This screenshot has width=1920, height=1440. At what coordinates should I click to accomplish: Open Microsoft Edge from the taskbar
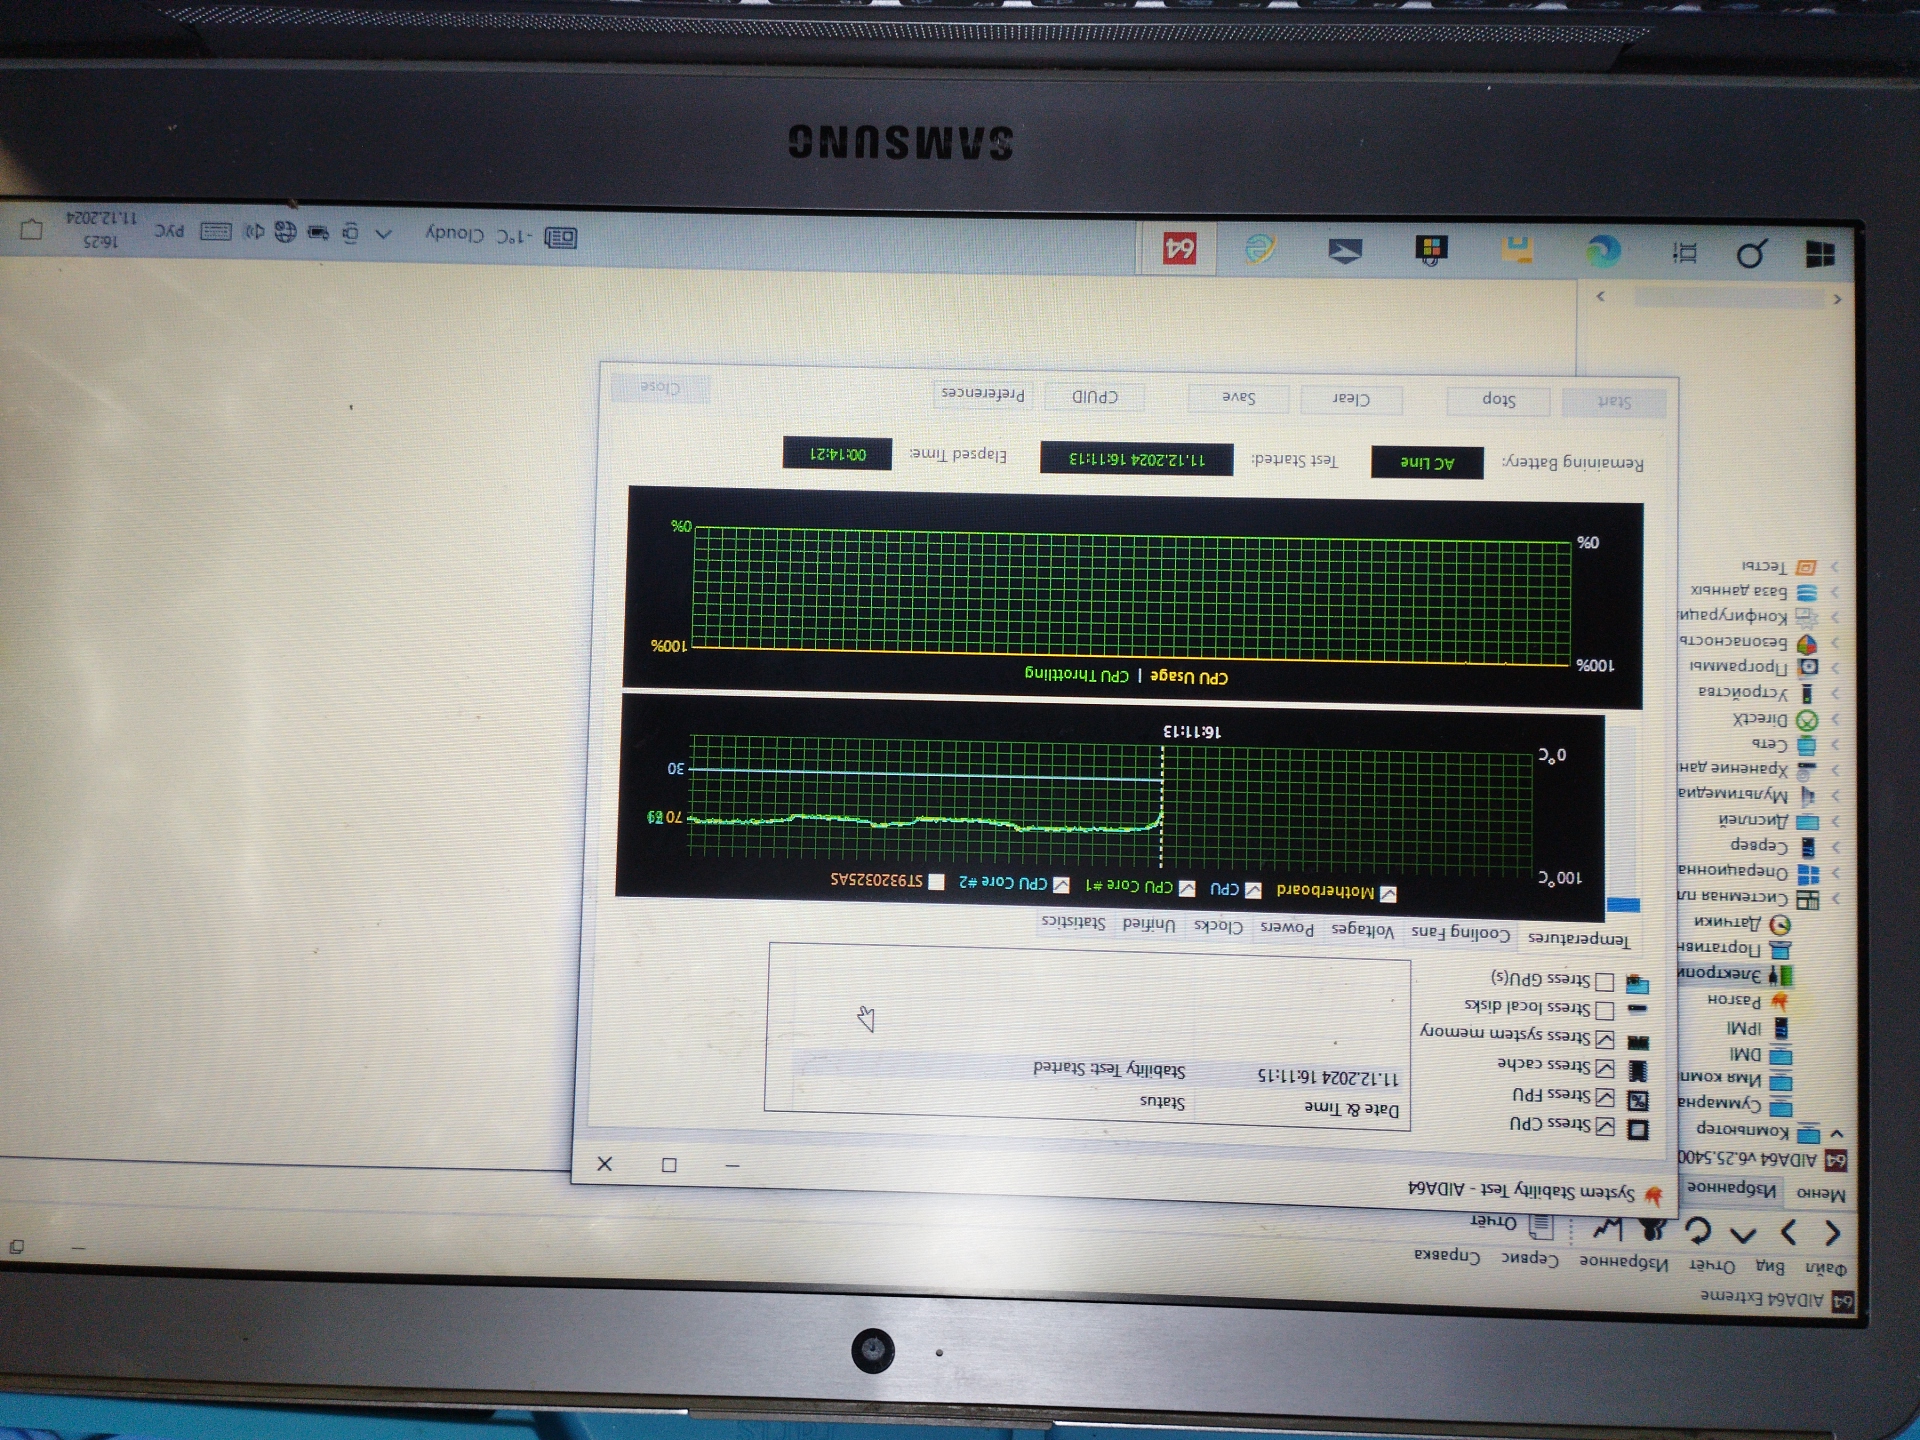(1604, 250)
